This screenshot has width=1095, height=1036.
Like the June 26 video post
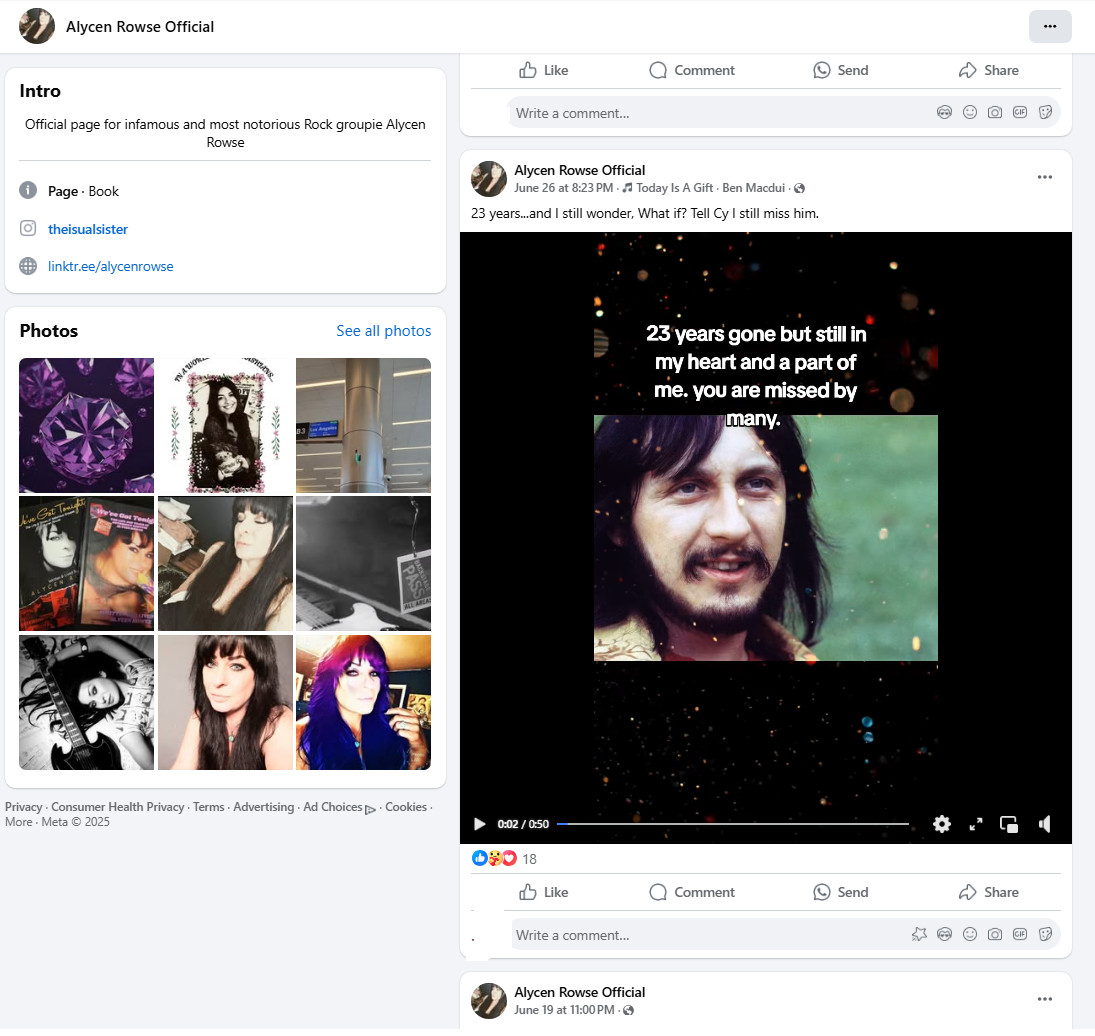[543, 891]
